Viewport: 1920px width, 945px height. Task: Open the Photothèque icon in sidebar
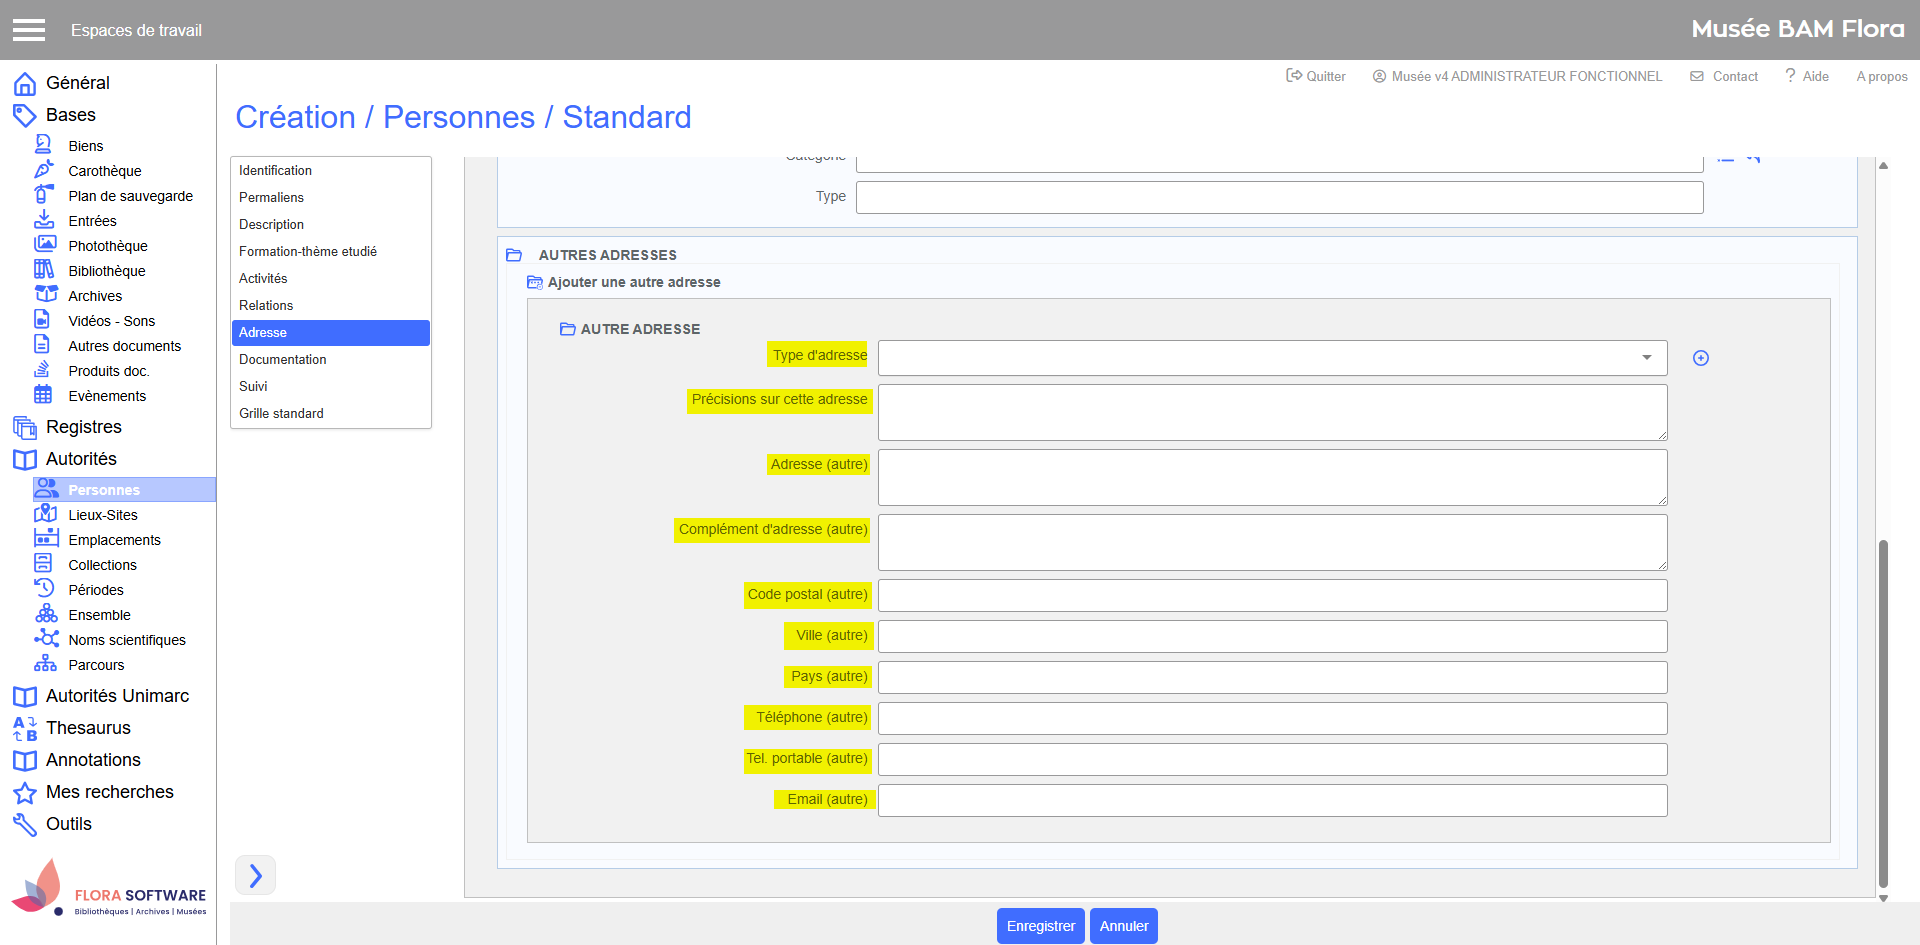pyautogui.click(x=45, y=245)
